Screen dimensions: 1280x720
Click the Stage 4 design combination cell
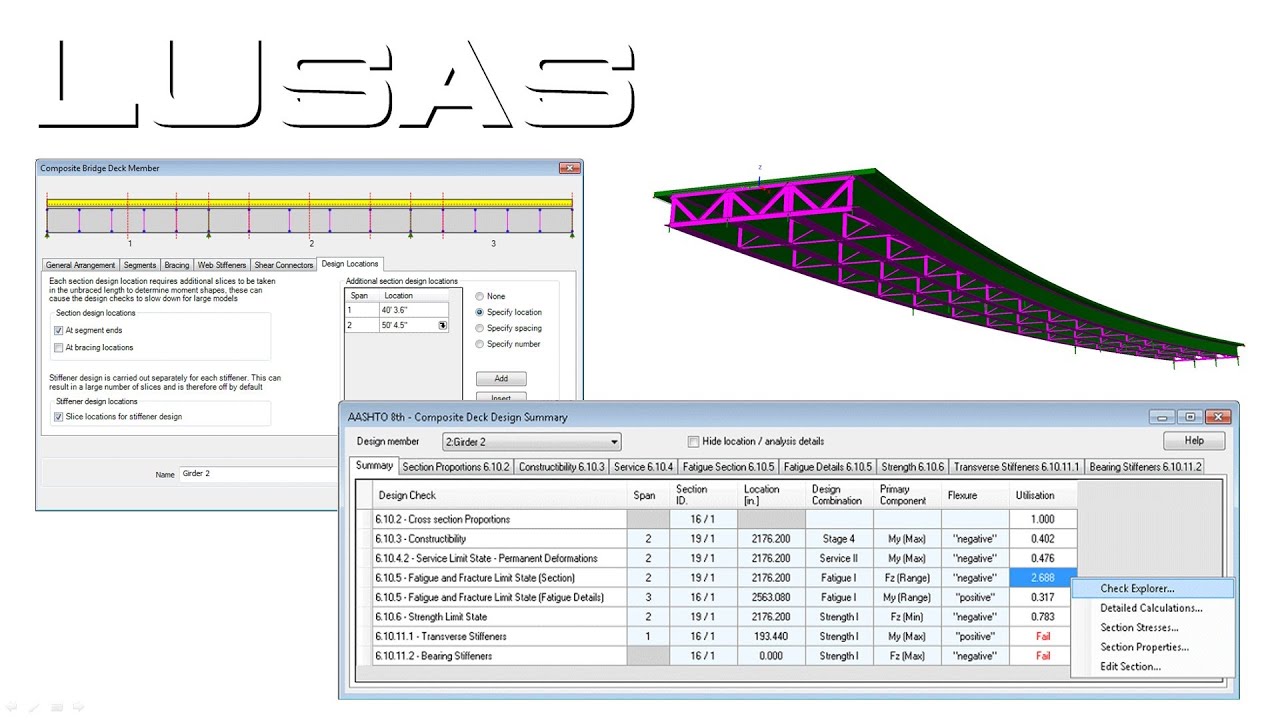[x=838, y=539]
